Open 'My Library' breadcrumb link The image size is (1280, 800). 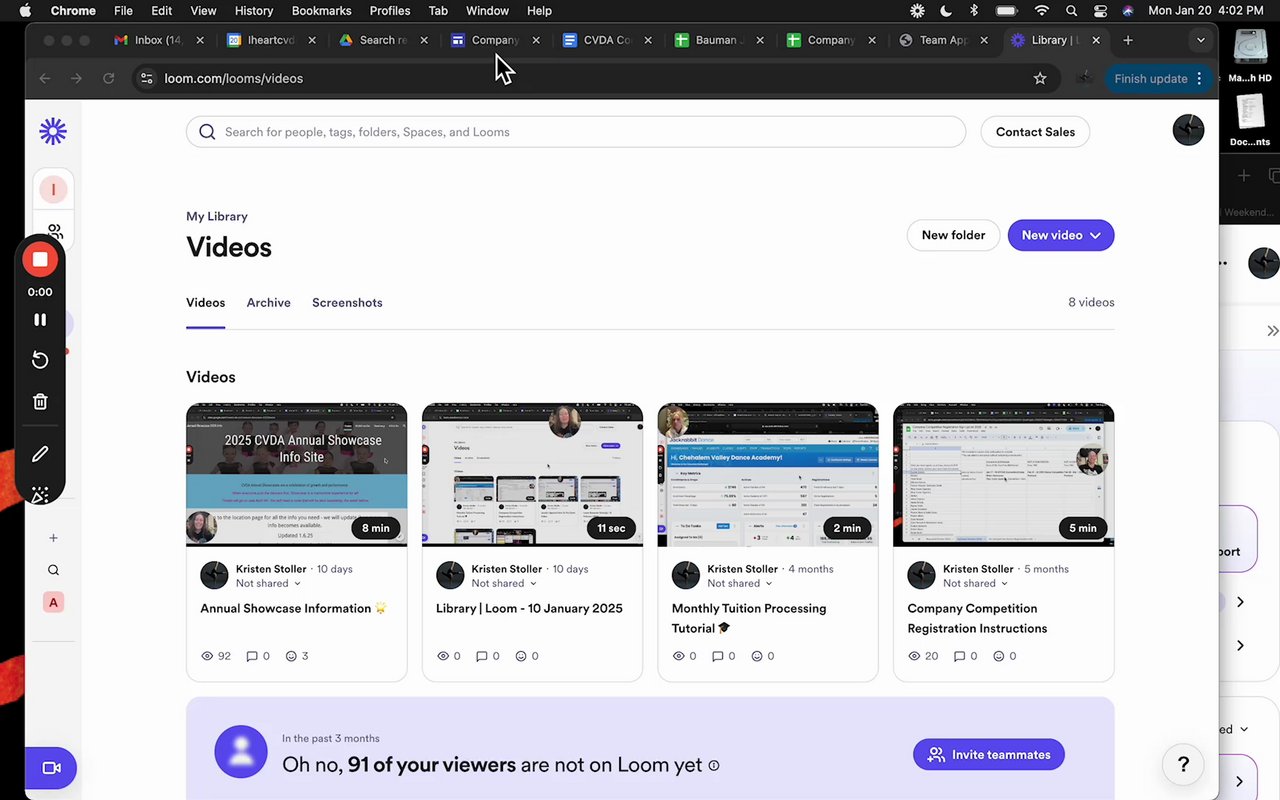point(217,216)
